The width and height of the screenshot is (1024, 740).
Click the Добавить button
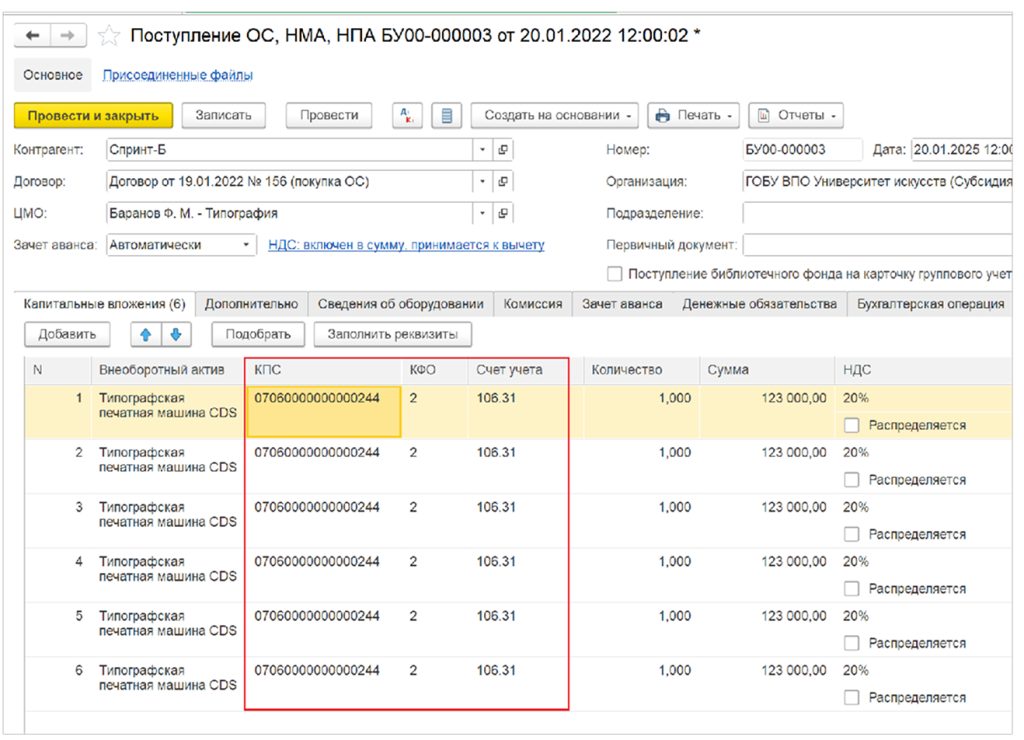[x=67, y=334]
